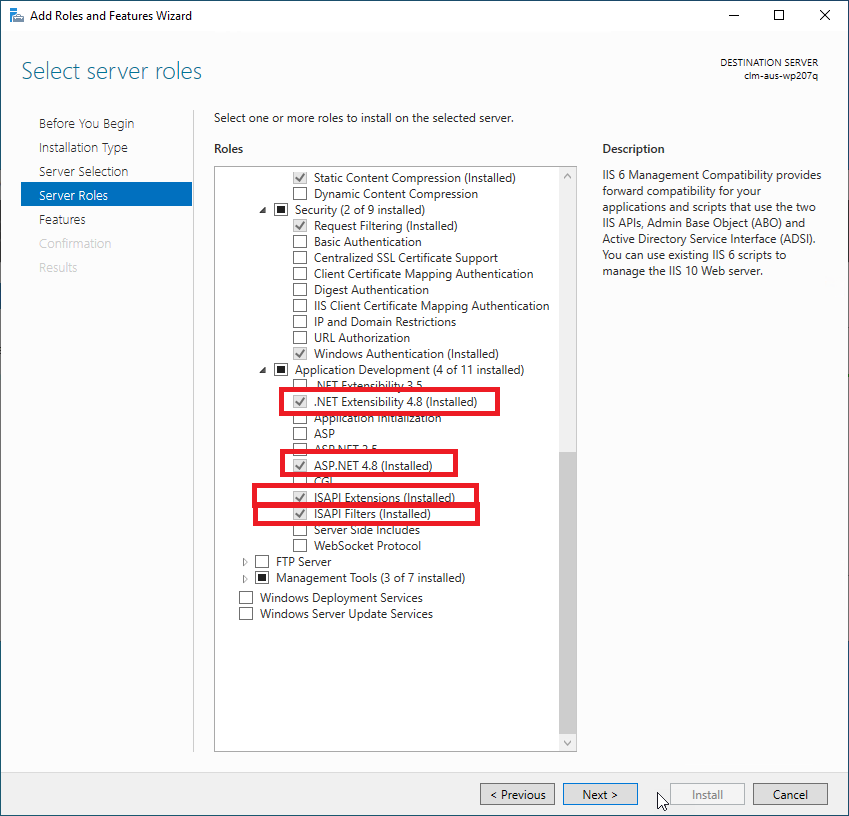
Task: Go to Before You Begin step
Action: pyautogui.click(x=87, y=123)
